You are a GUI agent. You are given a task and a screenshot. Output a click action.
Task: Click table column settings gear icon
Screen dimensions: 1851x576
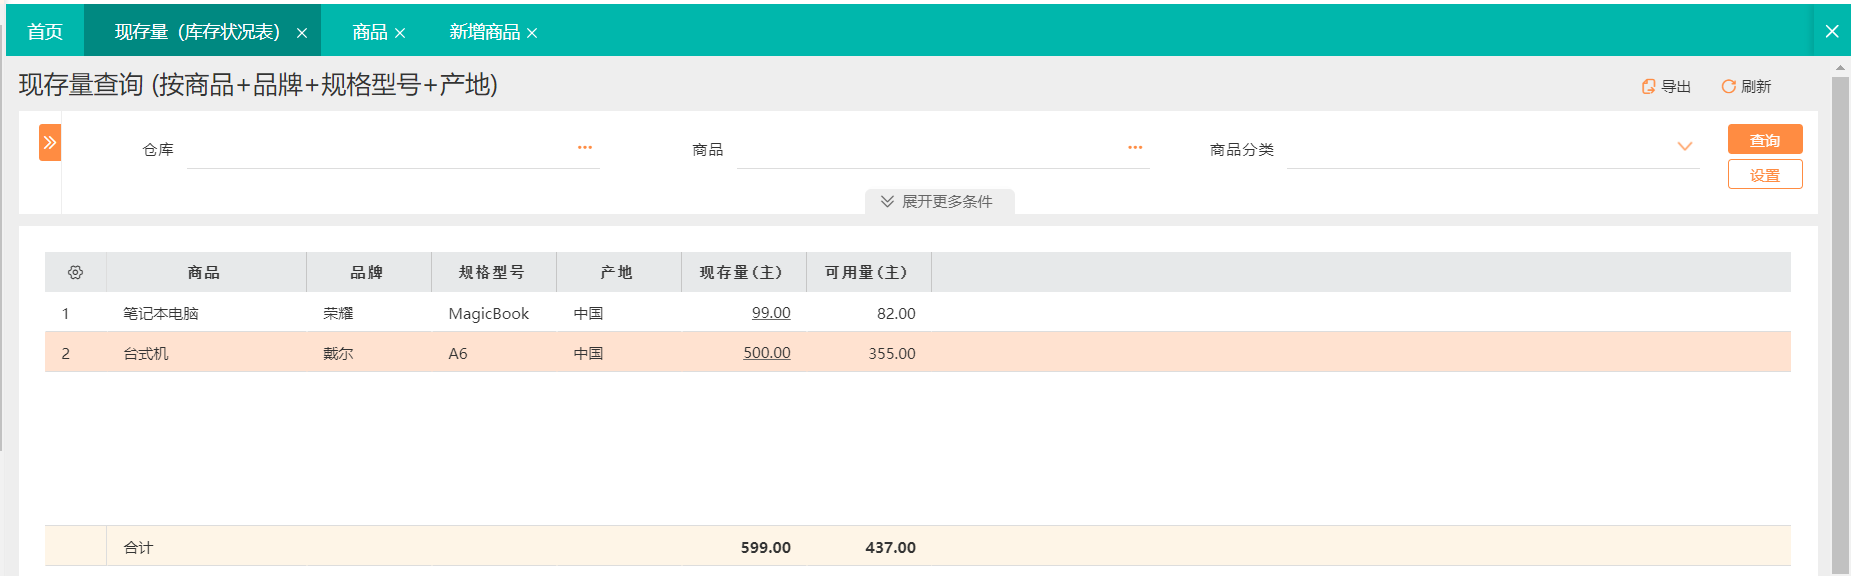point(75,272)
